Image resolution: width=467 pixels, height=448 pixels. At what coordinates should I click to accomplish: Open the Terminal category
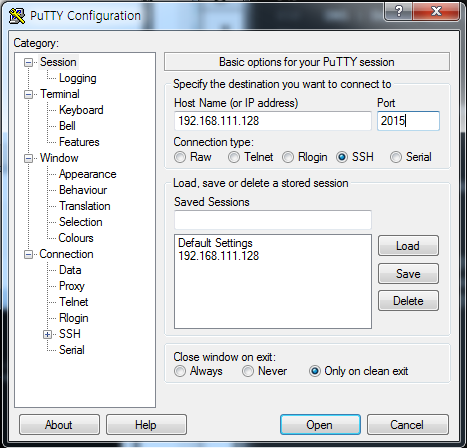[x=60, y=94]
